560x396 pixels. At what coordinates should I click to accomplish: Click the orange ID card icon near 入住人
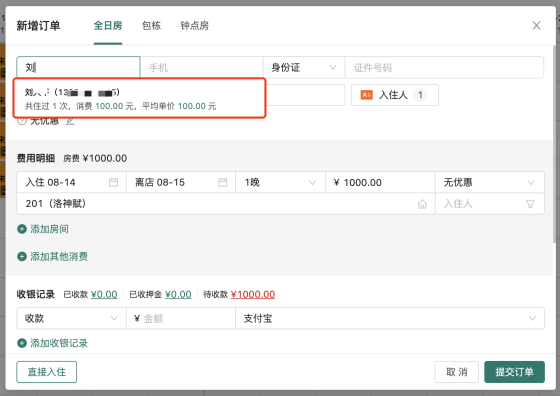click(366, 95)
